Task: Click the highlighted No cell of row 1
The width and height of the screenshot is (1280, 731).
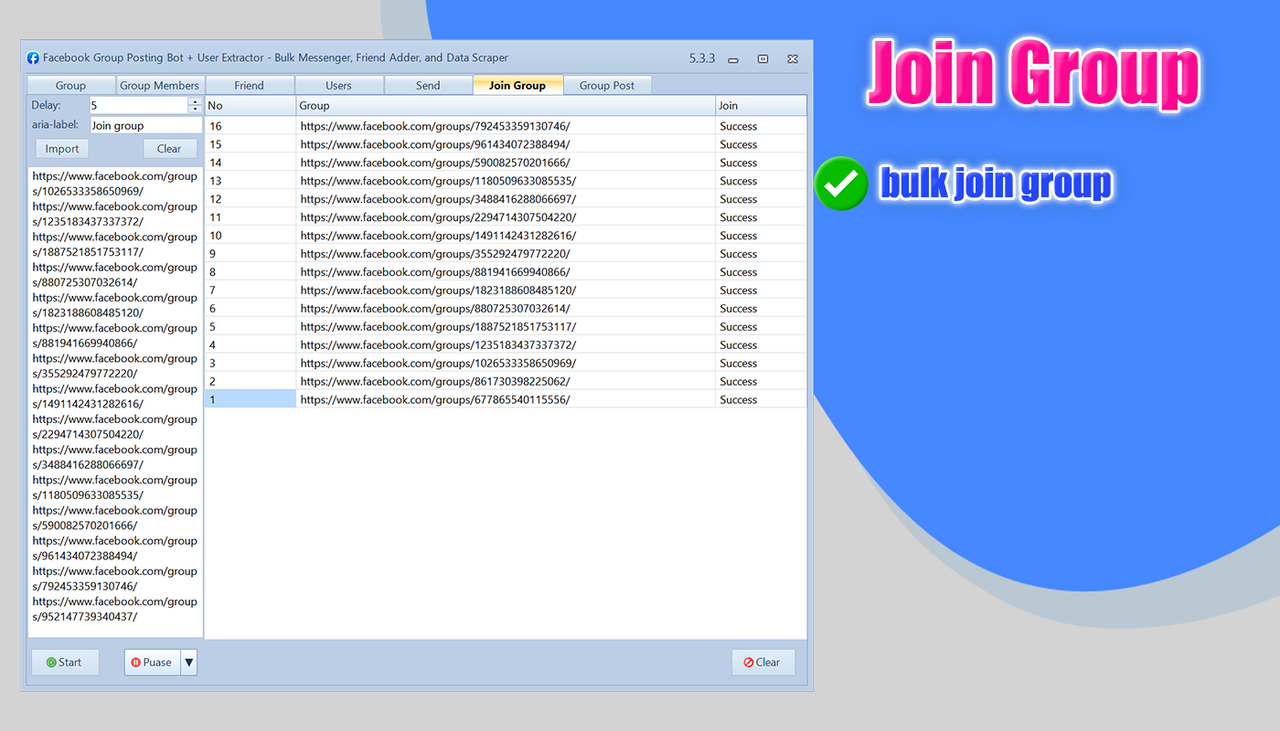Action: pos(250,399)
